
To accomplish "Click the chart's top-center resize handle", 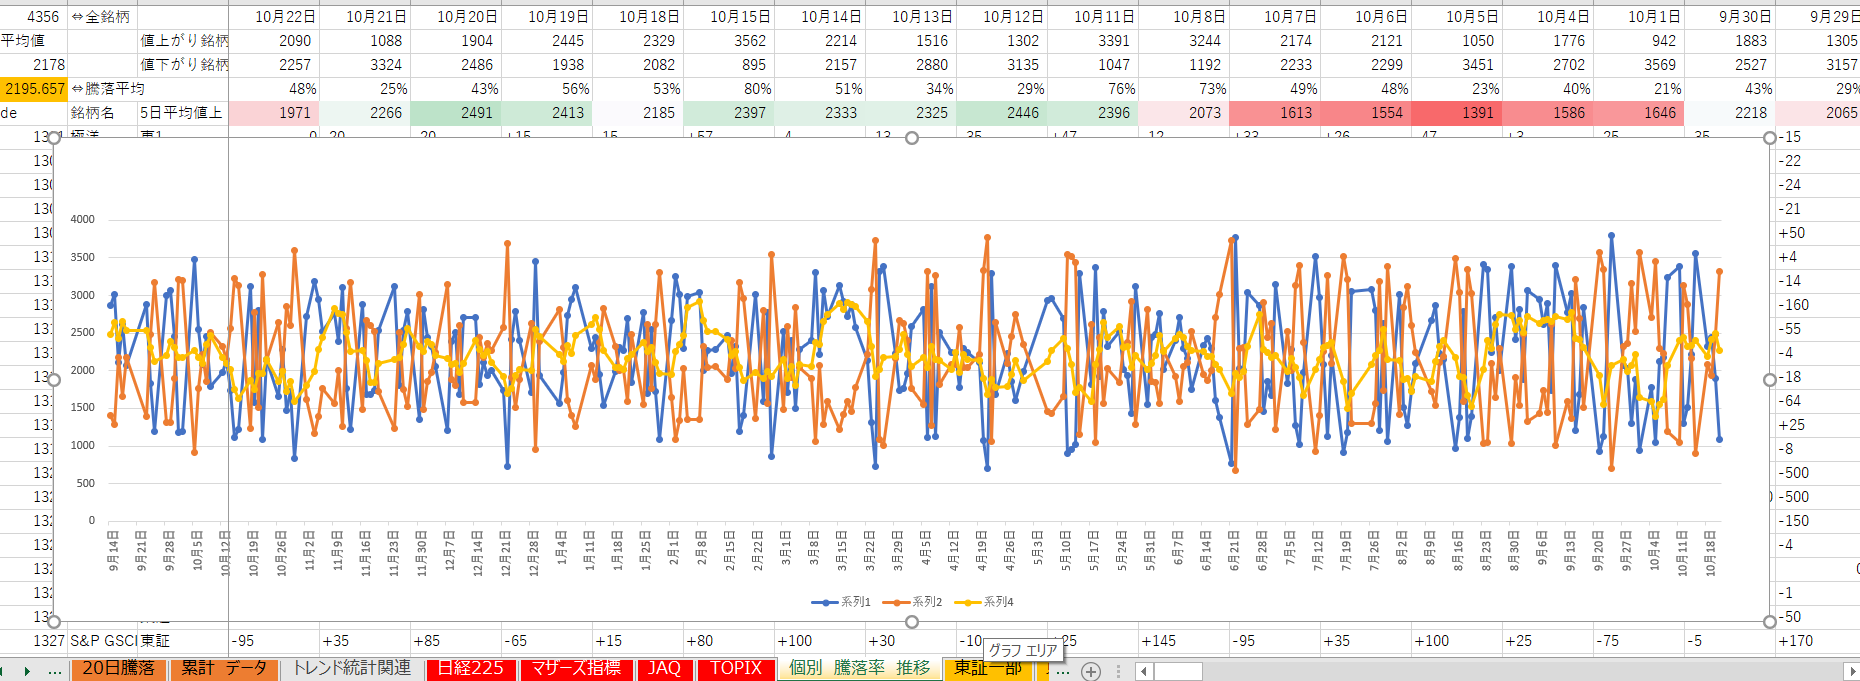I will [x=911, y=138].
